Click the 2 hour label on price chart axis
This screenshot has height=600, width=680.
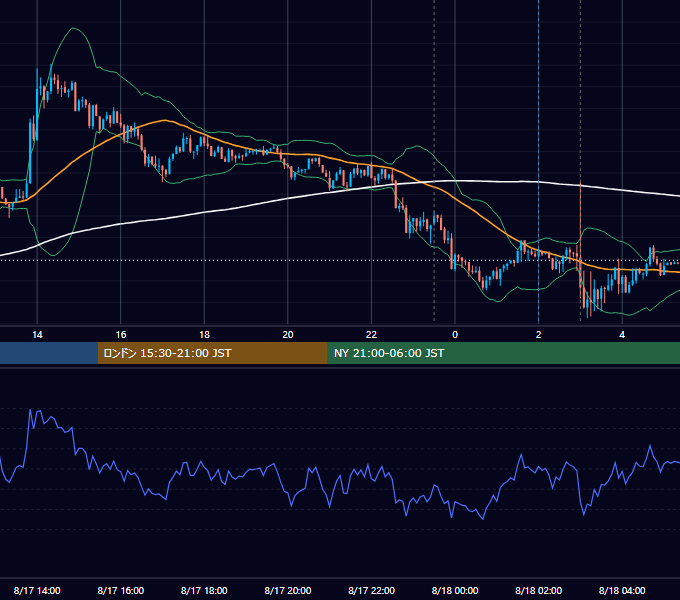[539, 335]
